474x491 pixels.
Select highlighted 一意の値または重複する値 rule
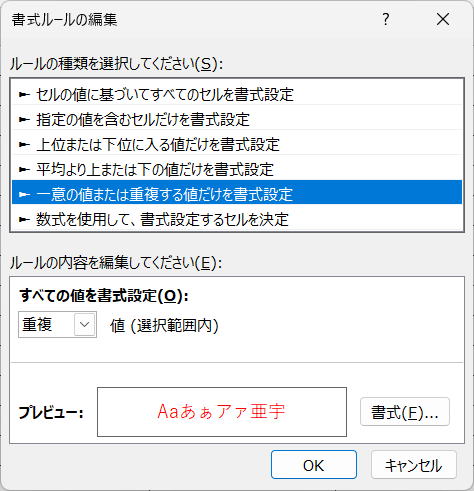pyautogui.click(x=237, y=192)
